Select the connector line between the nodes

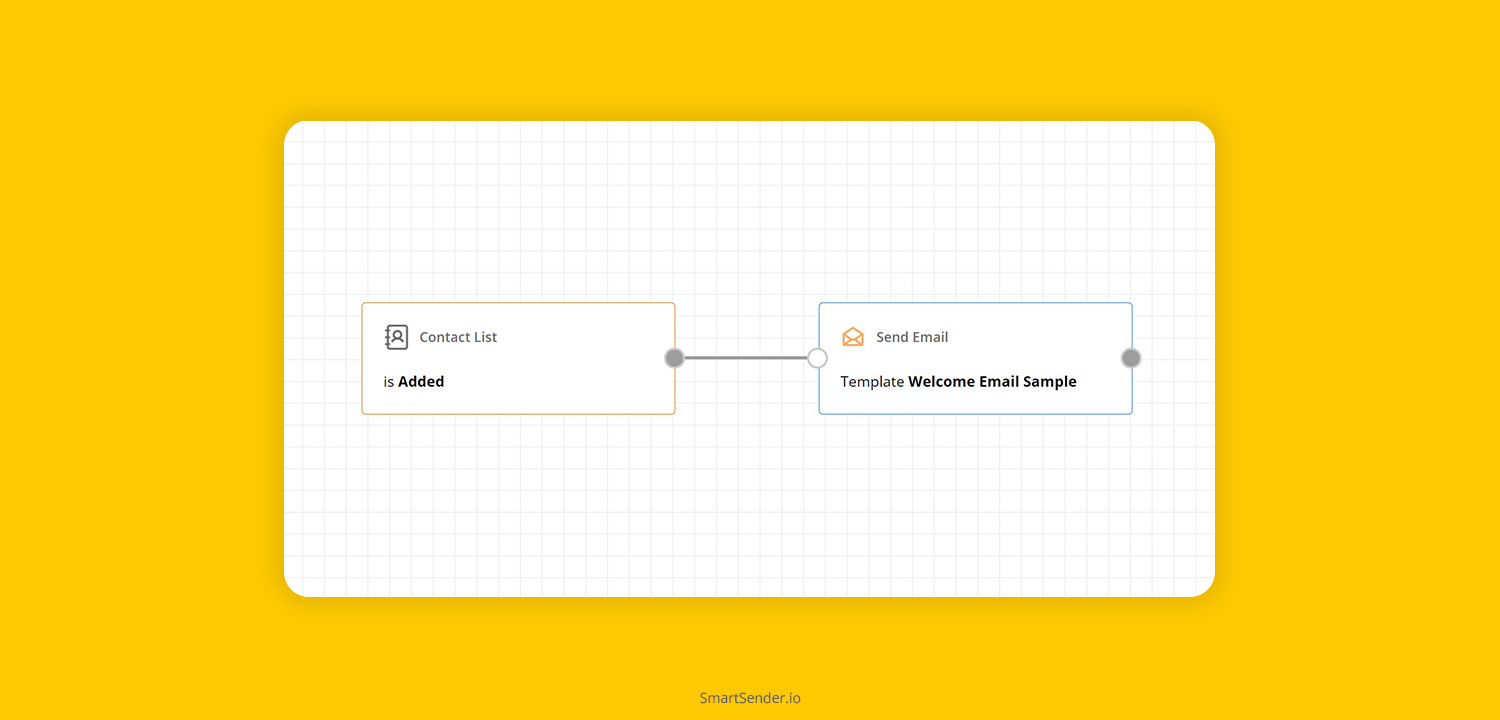tap(746, 358)
